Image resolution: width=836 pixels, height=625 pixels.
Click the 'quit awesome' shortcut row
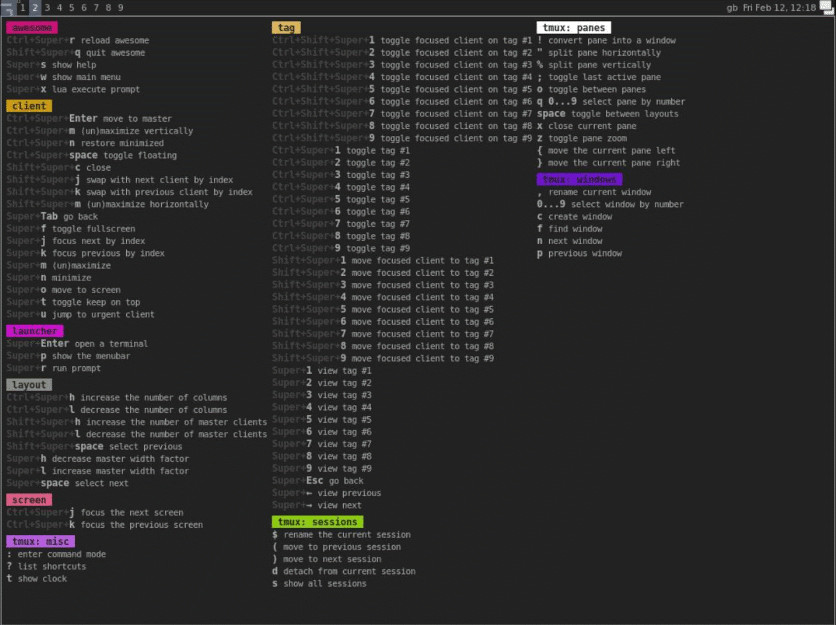tap(76, 53)
